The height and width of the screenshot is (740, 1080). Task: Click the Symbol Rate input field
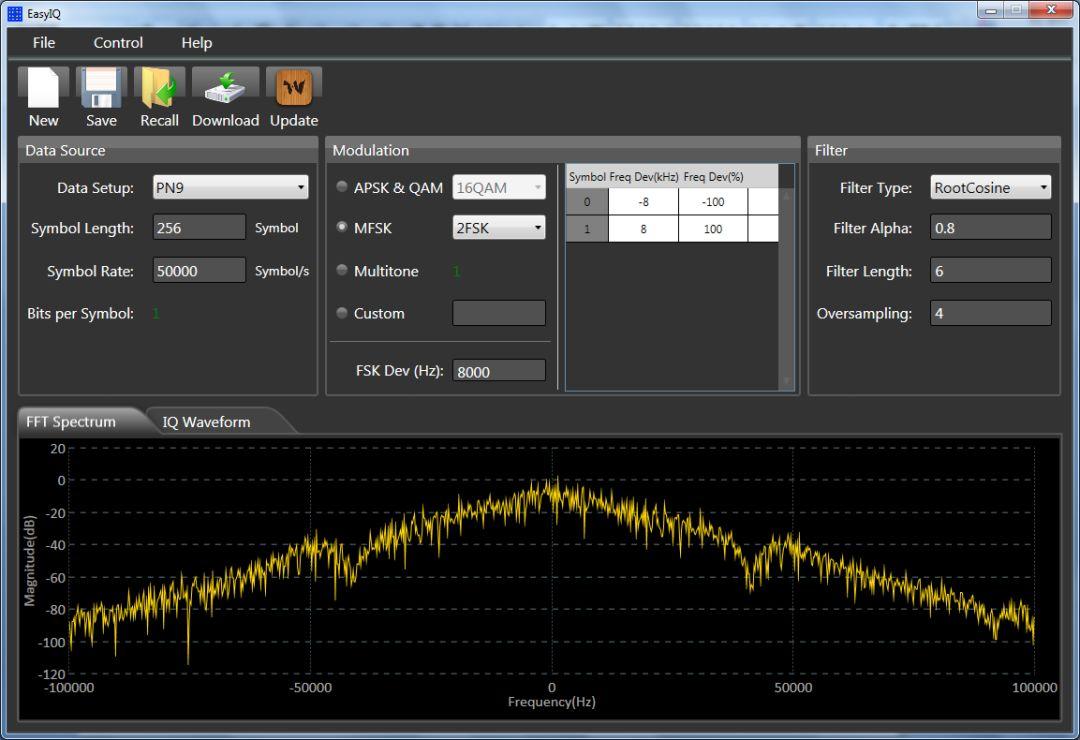coord(199,271)
